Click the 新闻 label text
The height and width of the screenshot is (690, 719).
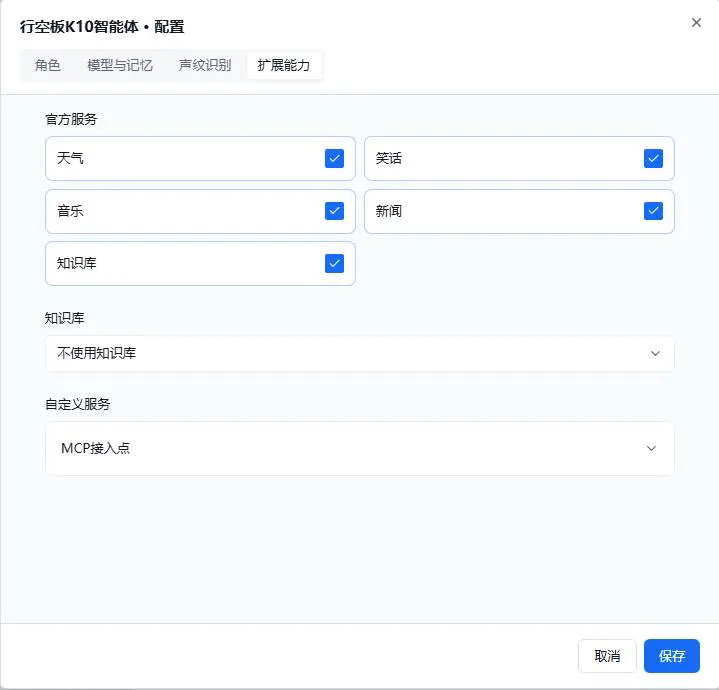(389, 211)
